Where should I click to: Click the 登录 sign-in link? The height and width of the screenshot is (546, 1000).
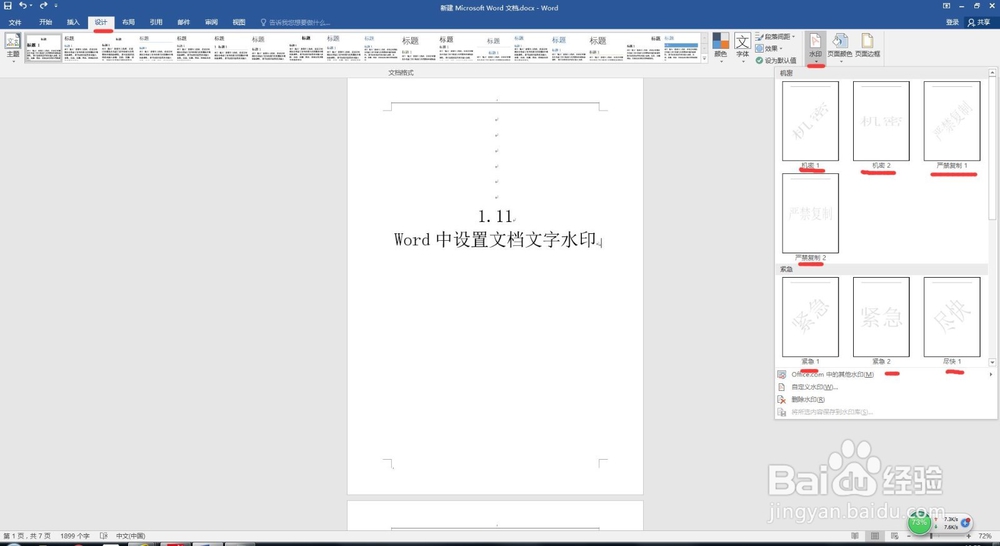(x=952, y=22)
